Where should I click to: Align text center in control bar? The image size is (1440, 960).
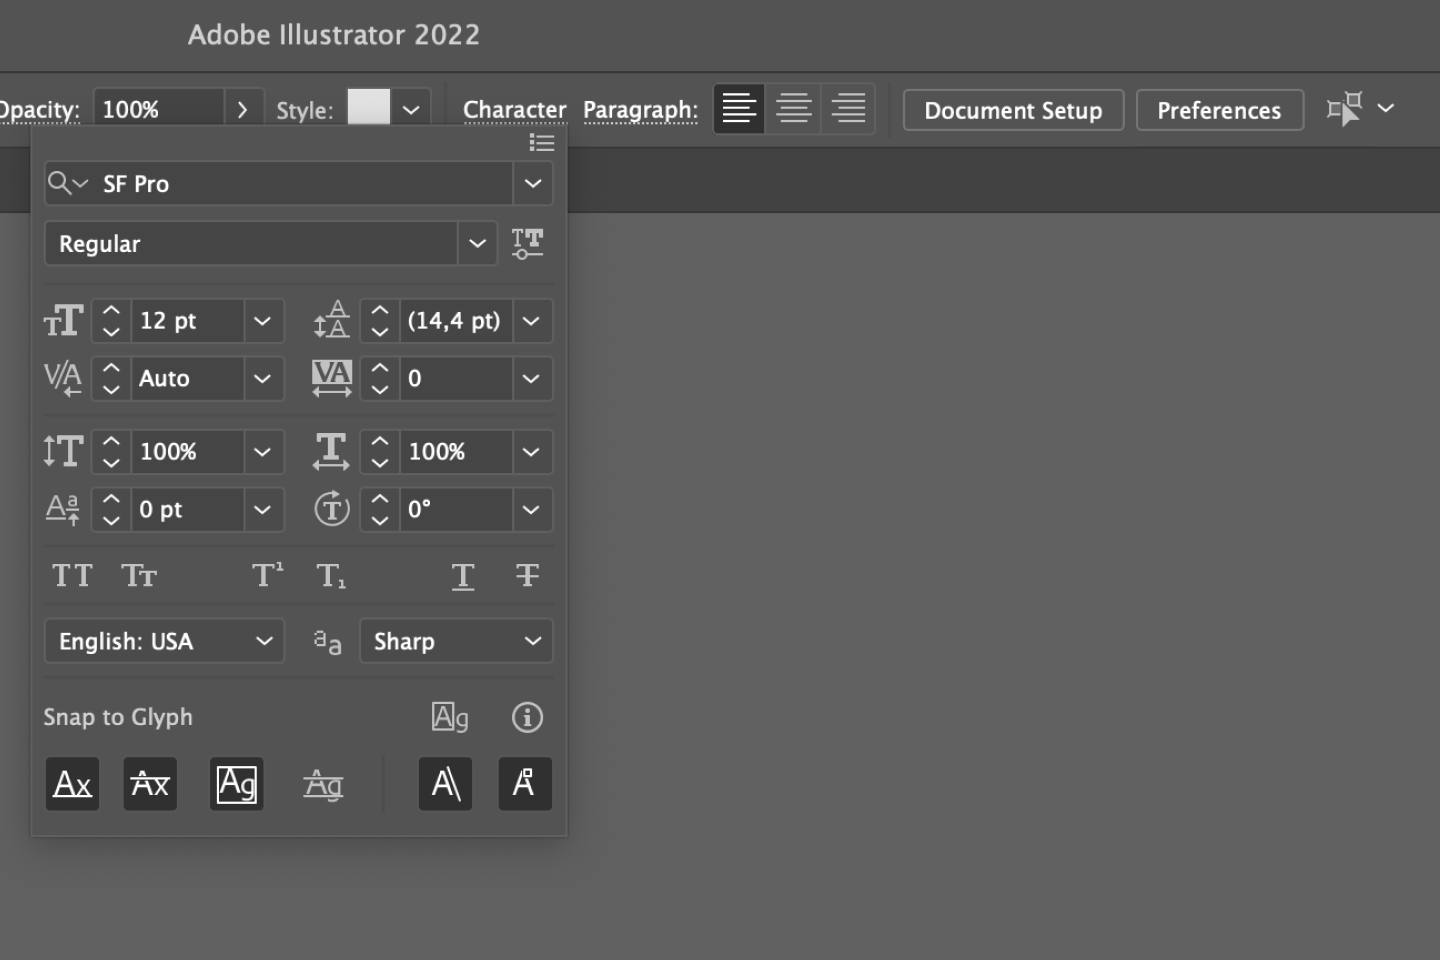(794, 108)
